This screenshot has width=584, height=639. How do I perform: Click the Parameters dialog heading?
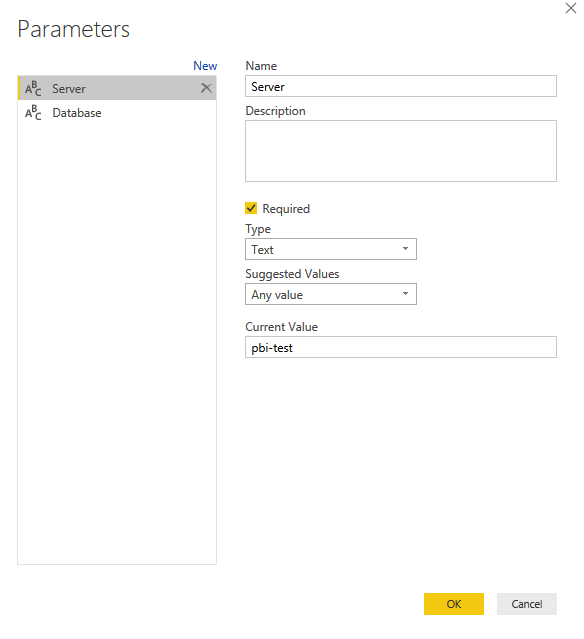[x=73, y=29]
